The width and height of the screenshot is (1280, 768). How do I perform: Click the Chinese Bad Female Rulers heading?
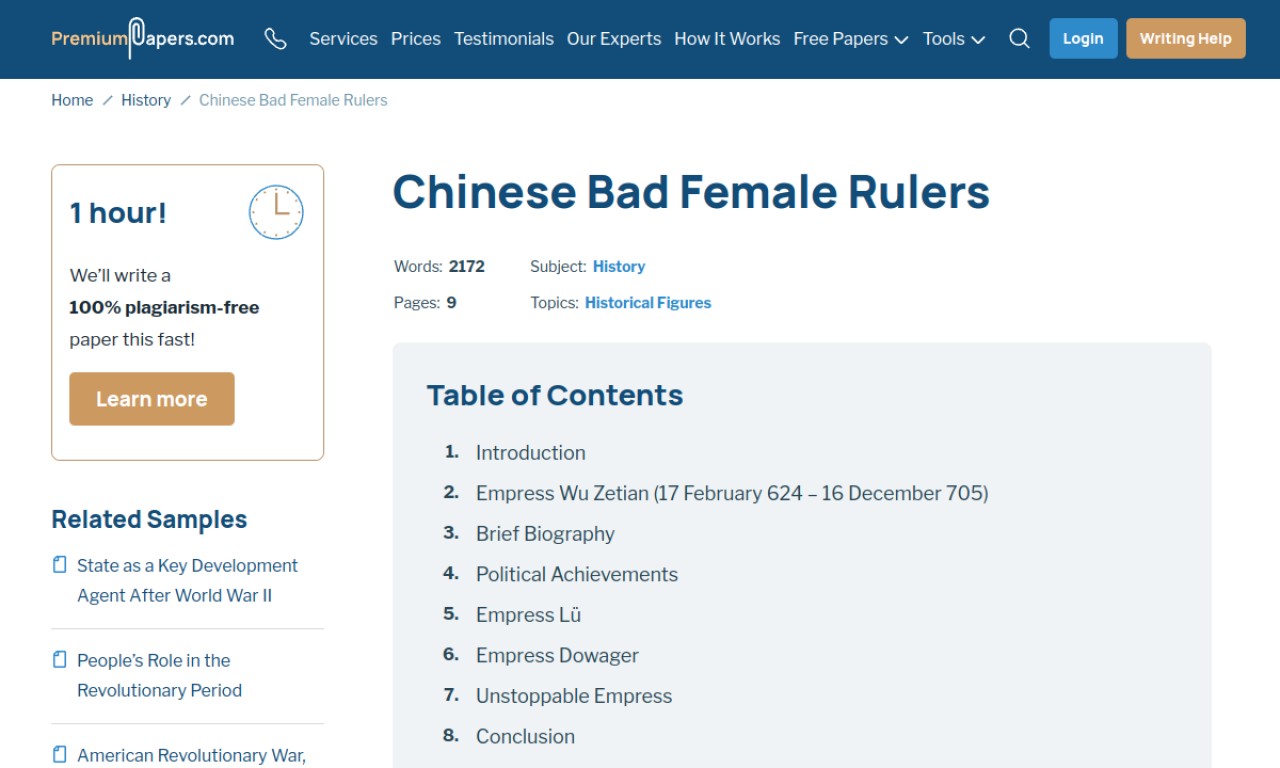click(691, 192)
